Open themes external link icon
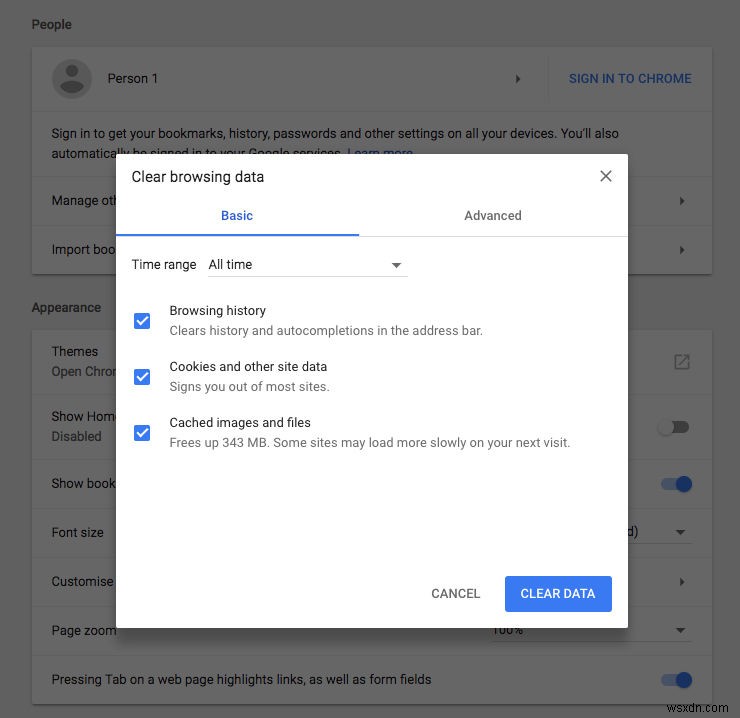 pyautogui.click(x=682, y=362)
